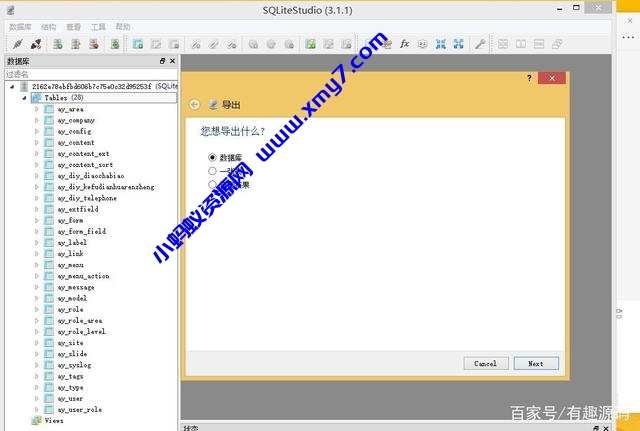Click the edit trigger toolbar icon
The width and height of the screenshot is (640, 431).
click(271, 44)
